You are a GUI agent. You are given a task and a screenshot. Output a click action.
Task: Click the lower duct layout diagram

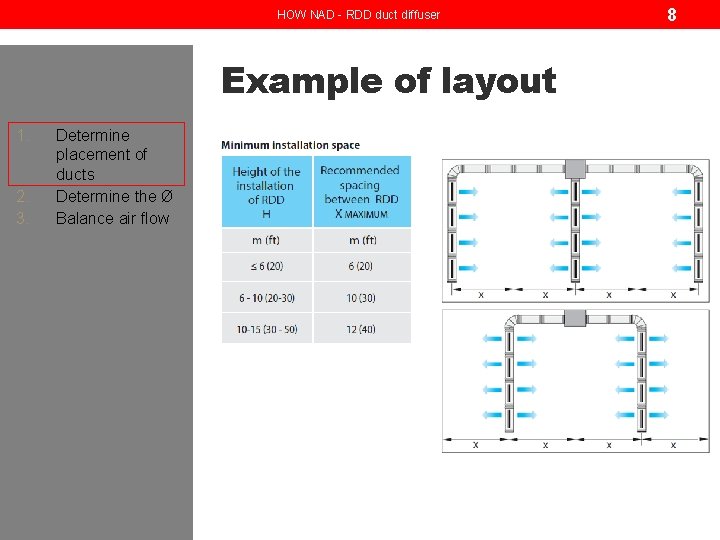click(x=575, y=381)
